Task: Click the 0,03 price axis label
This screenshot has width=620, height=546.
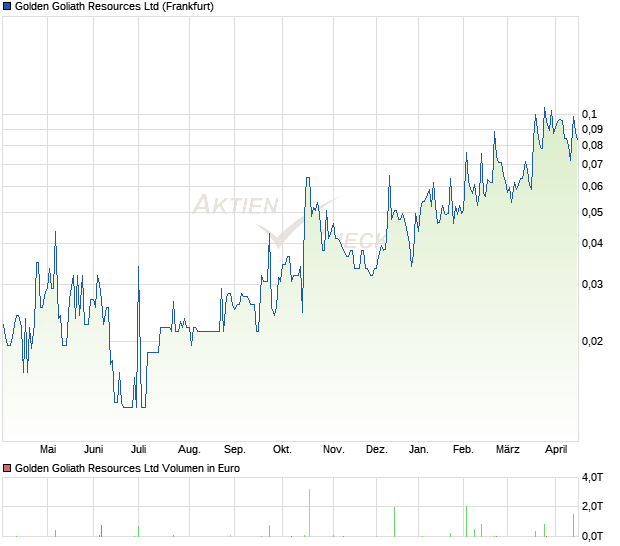Action: point(592,284)
